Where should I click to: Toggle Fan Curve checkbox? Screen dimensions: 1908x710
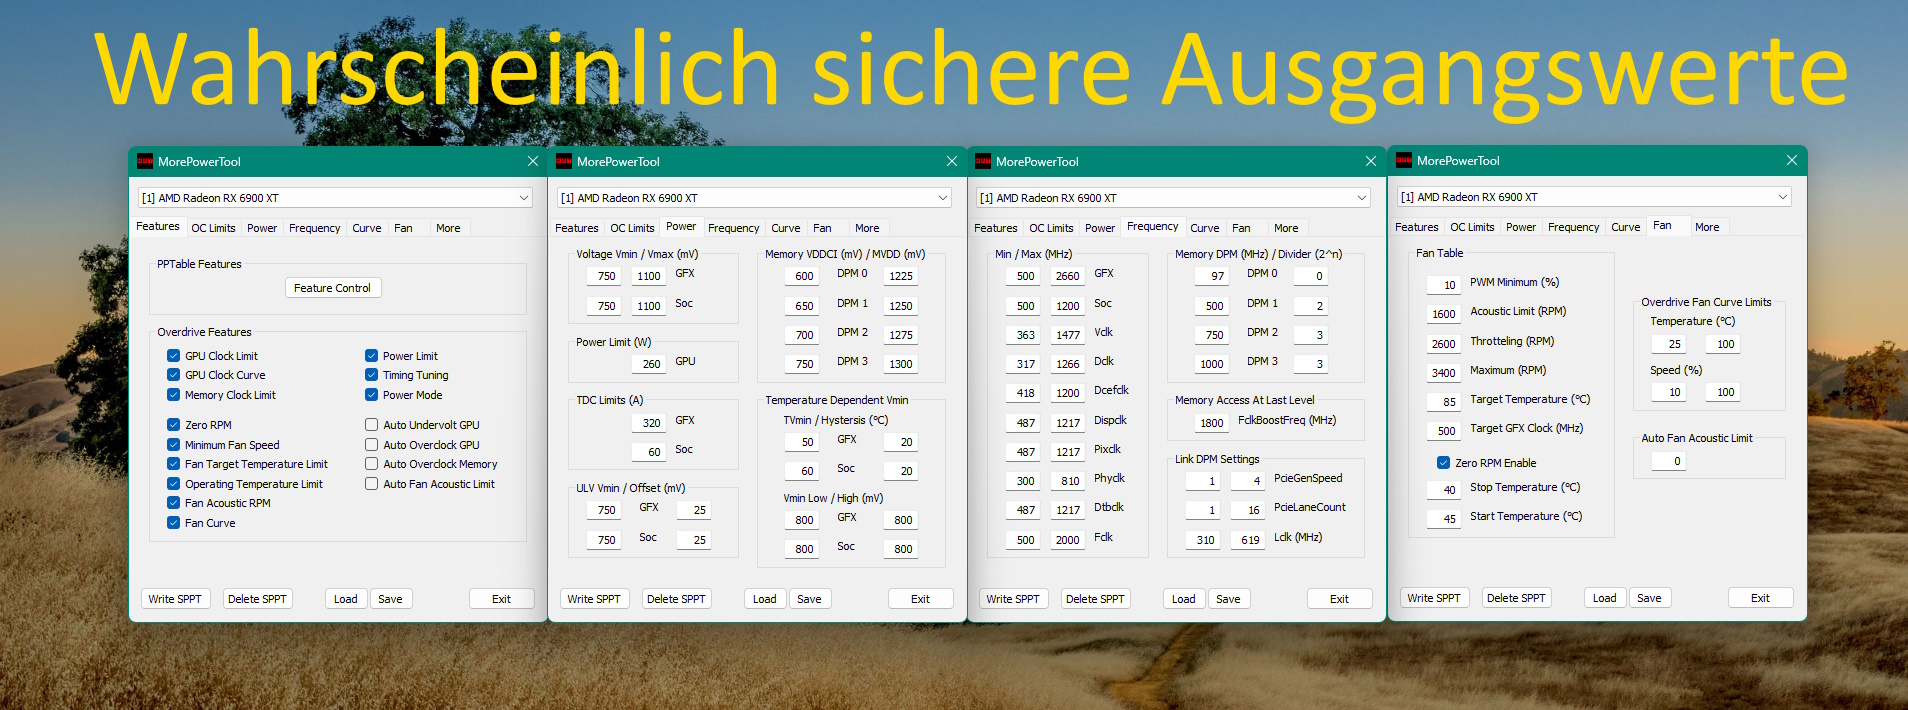click(174, 523)
